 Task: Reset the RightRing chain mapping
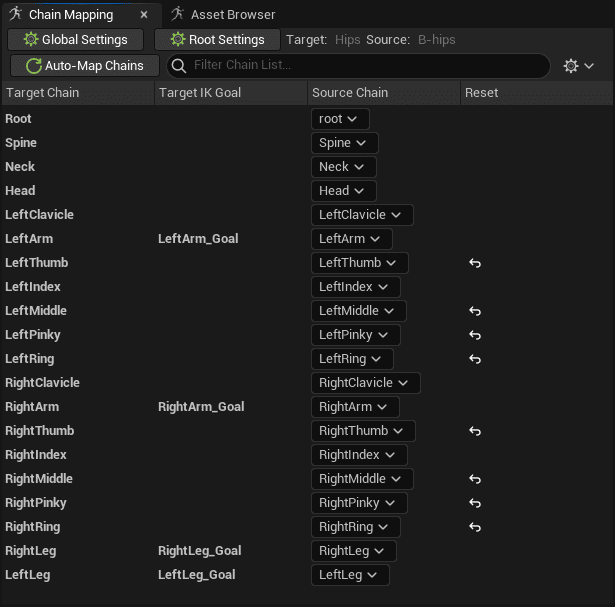click(x=475, y=527)
